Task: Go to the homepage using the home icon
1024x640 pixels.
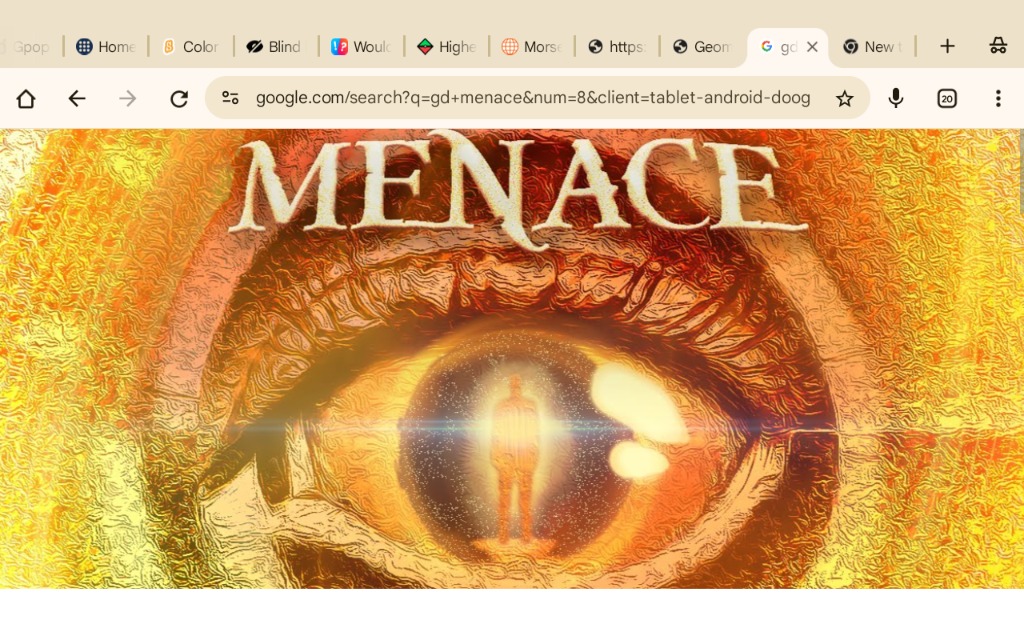Action: tap(26, 98)
